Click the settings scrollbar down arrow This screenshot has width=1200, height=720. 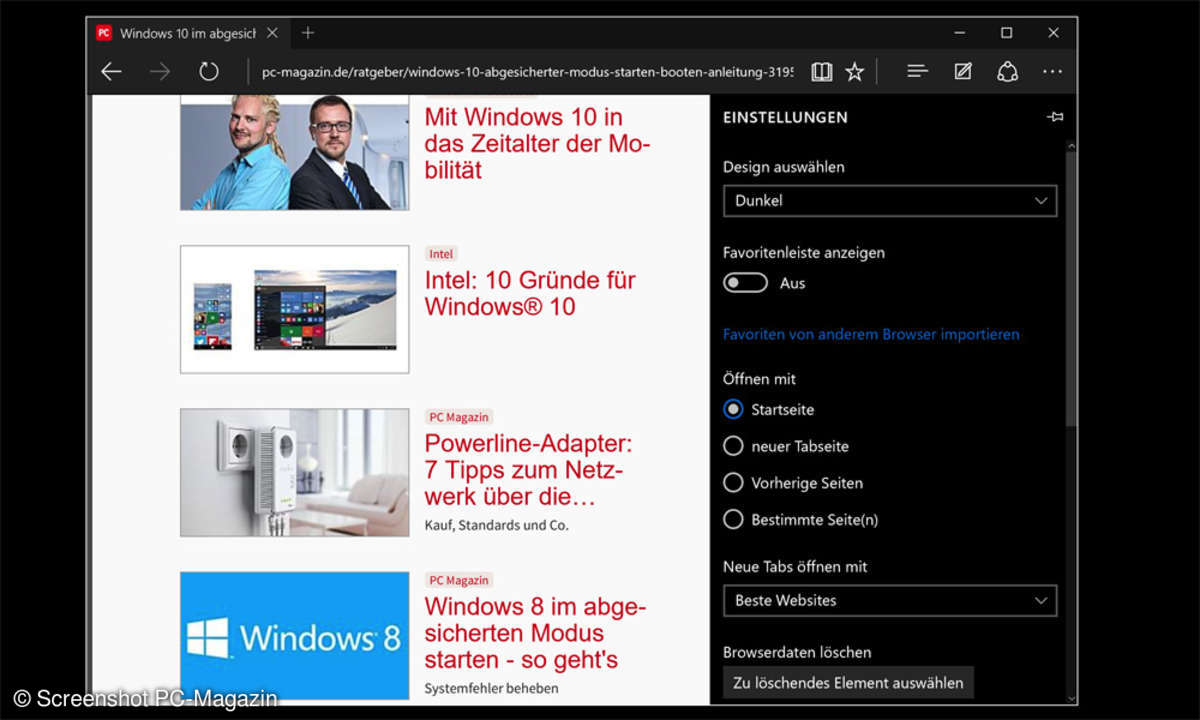[x=1071, y=698]
